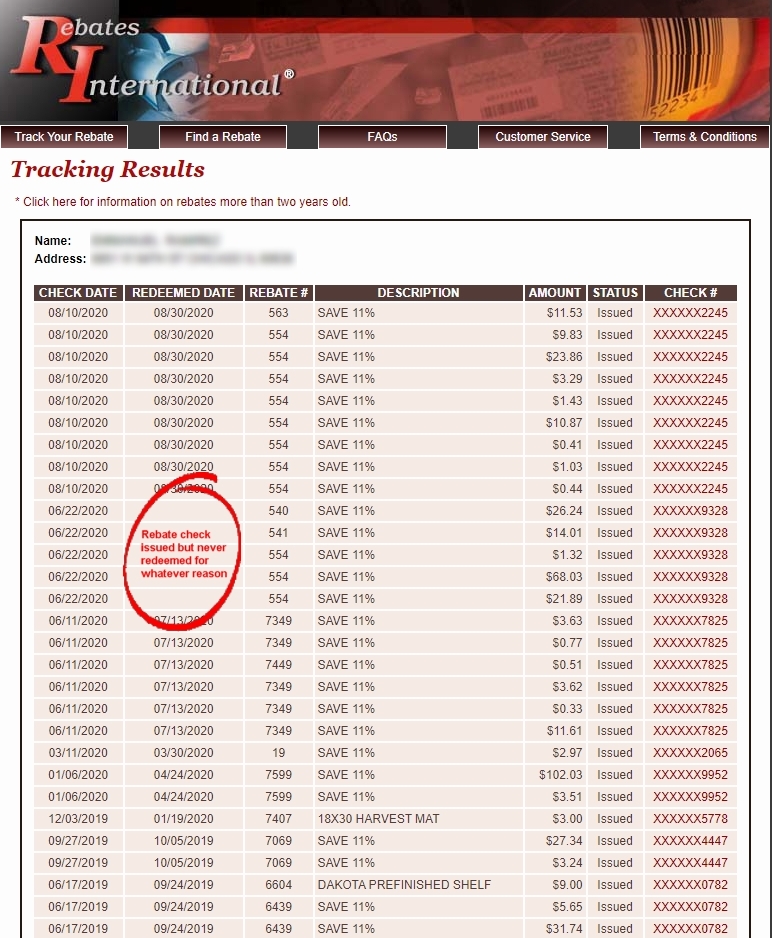Open check number for the $102.03 rebate

(x=690, y=775)
